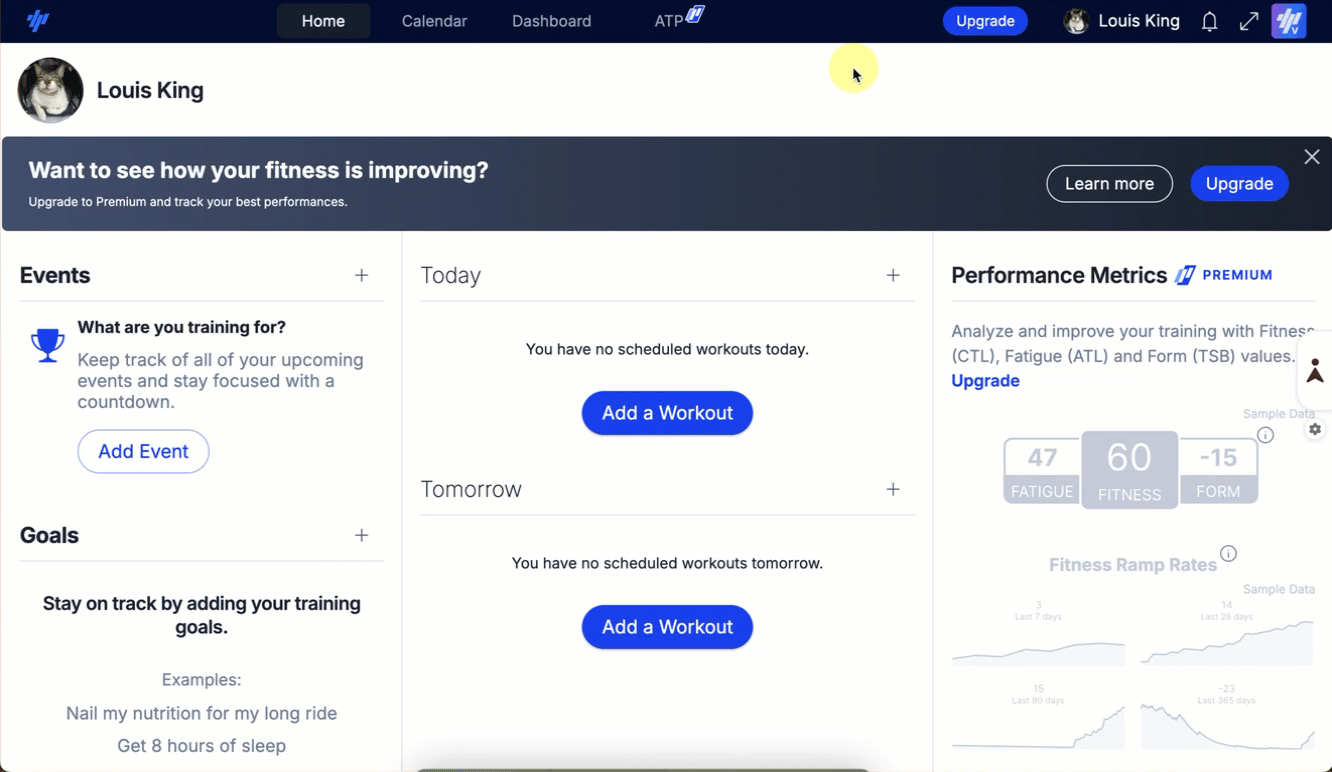Add a new event with plus icon

(362, 275)
